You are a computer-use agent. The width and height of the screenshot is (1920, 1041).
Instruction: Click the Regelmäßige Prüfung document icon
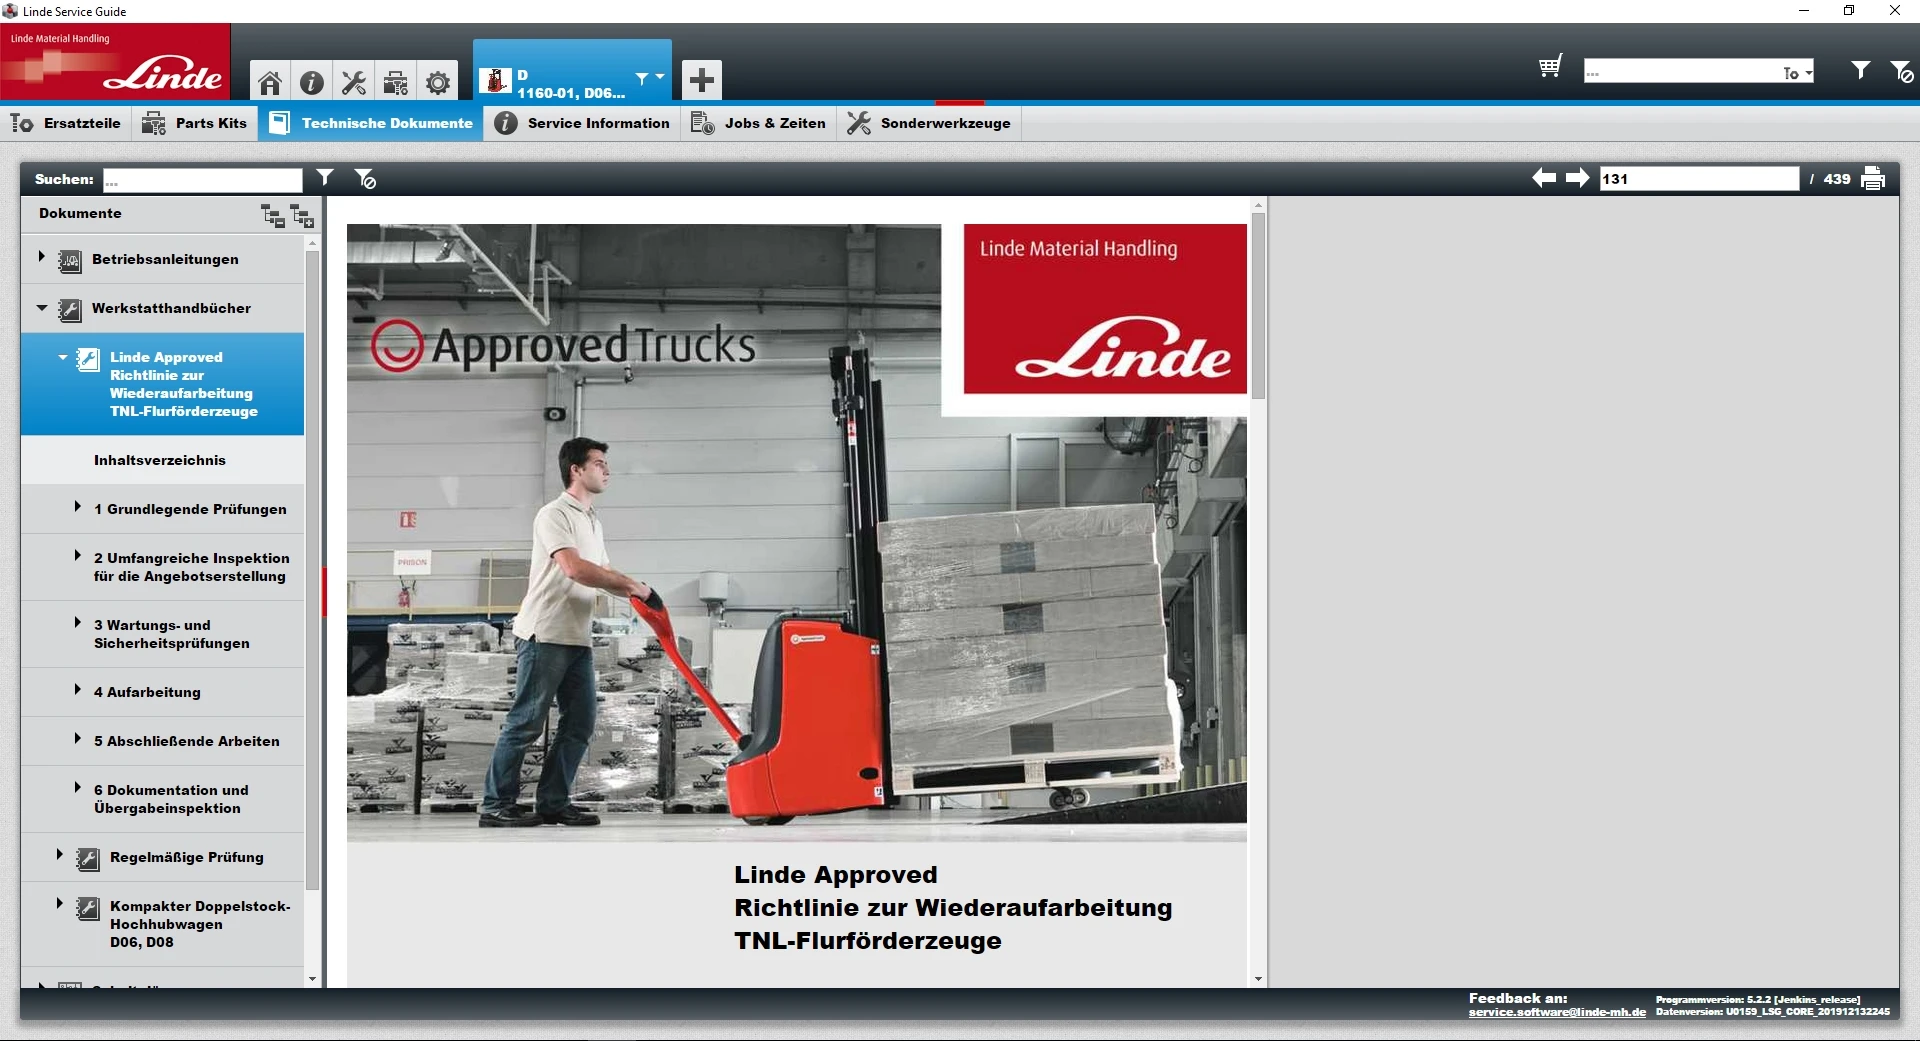pyautogui.click(x=88, y=859)
